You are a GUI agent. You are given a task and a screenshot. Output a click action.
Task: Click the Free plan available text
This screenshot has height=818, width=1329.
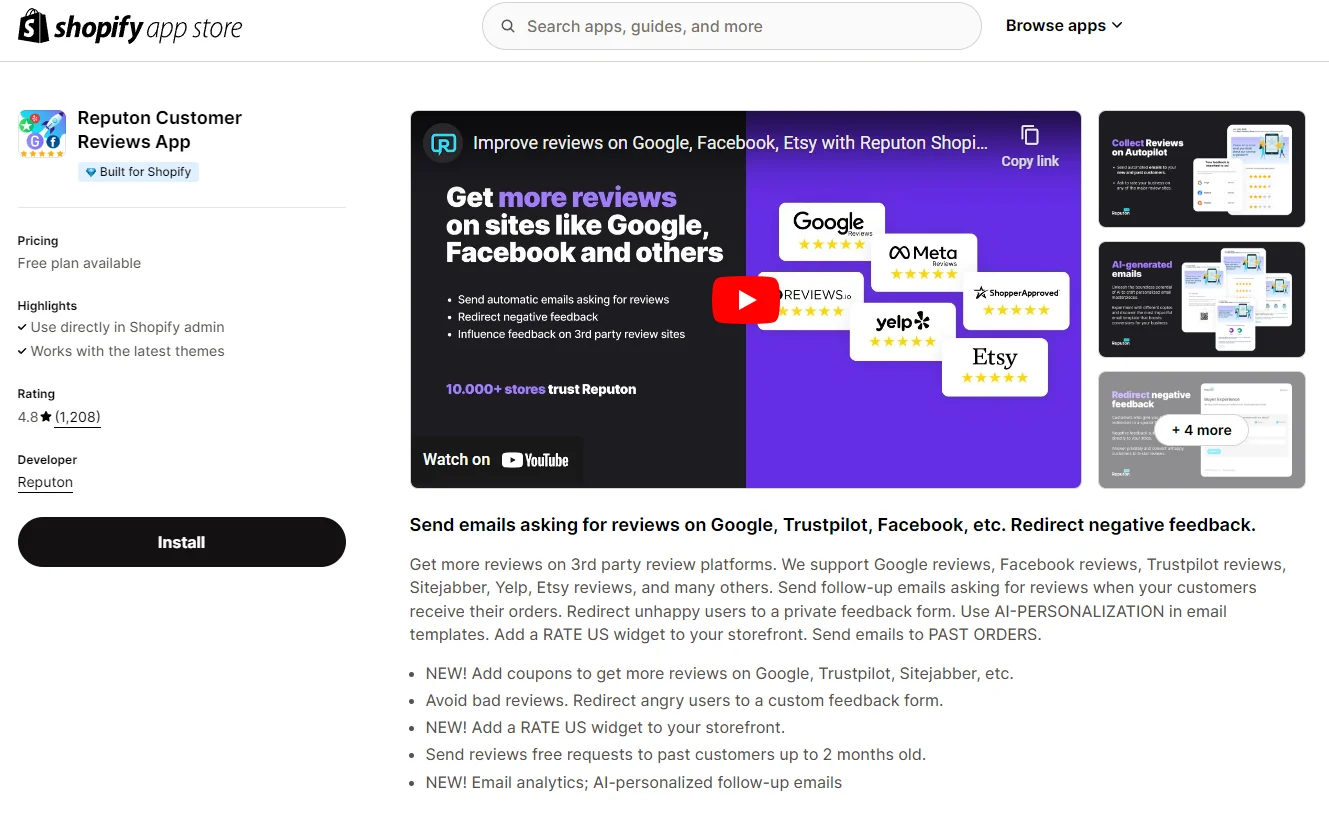[x=79, y=263]
